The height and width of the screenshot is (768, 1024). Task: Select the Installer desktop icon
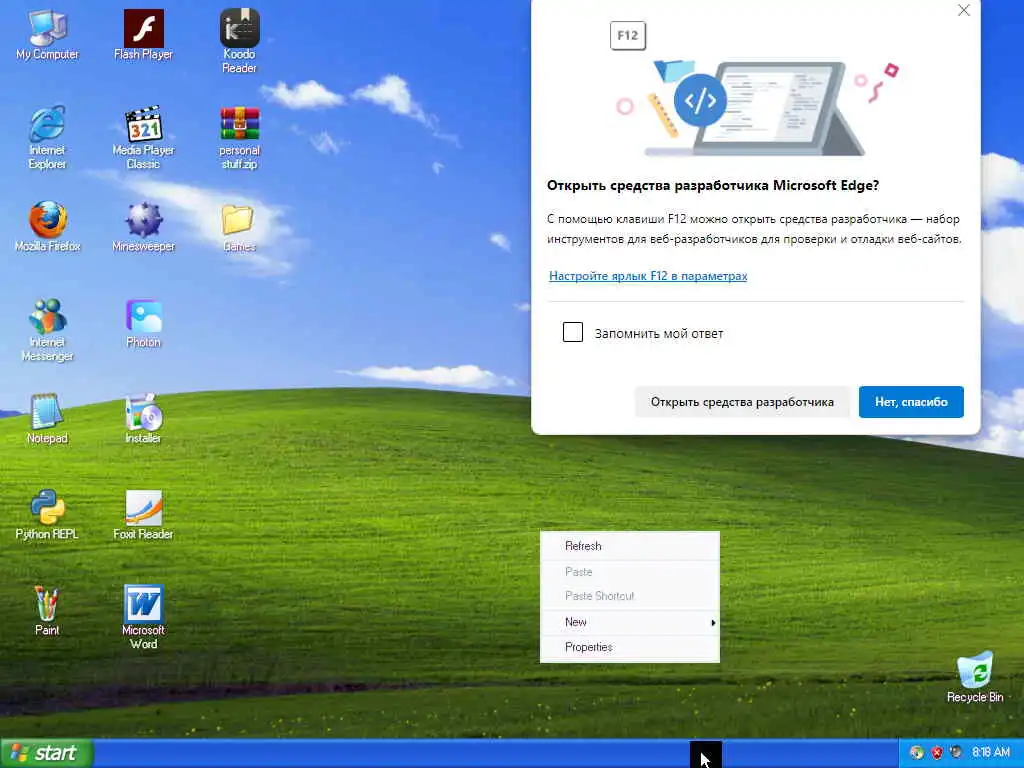143,419
